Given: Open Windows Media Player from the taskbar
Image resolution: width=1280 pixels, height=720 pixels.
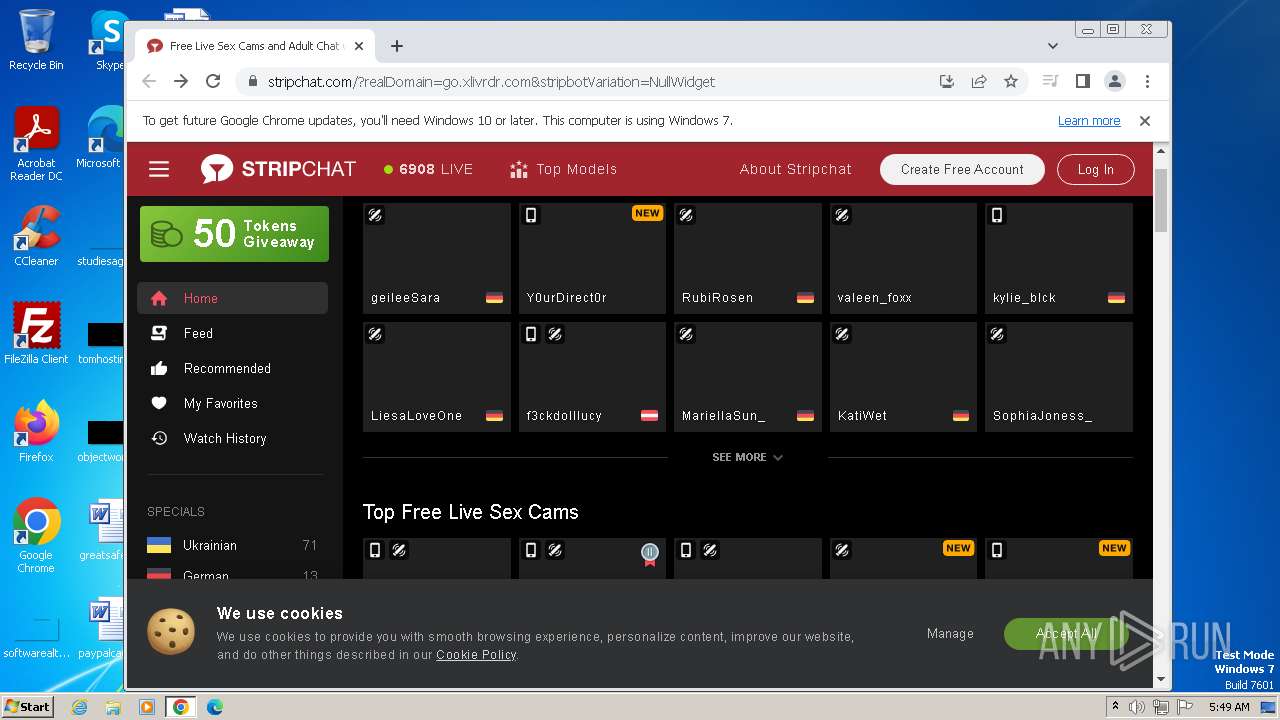Looking at the screenshot, I should pos(147,707).
